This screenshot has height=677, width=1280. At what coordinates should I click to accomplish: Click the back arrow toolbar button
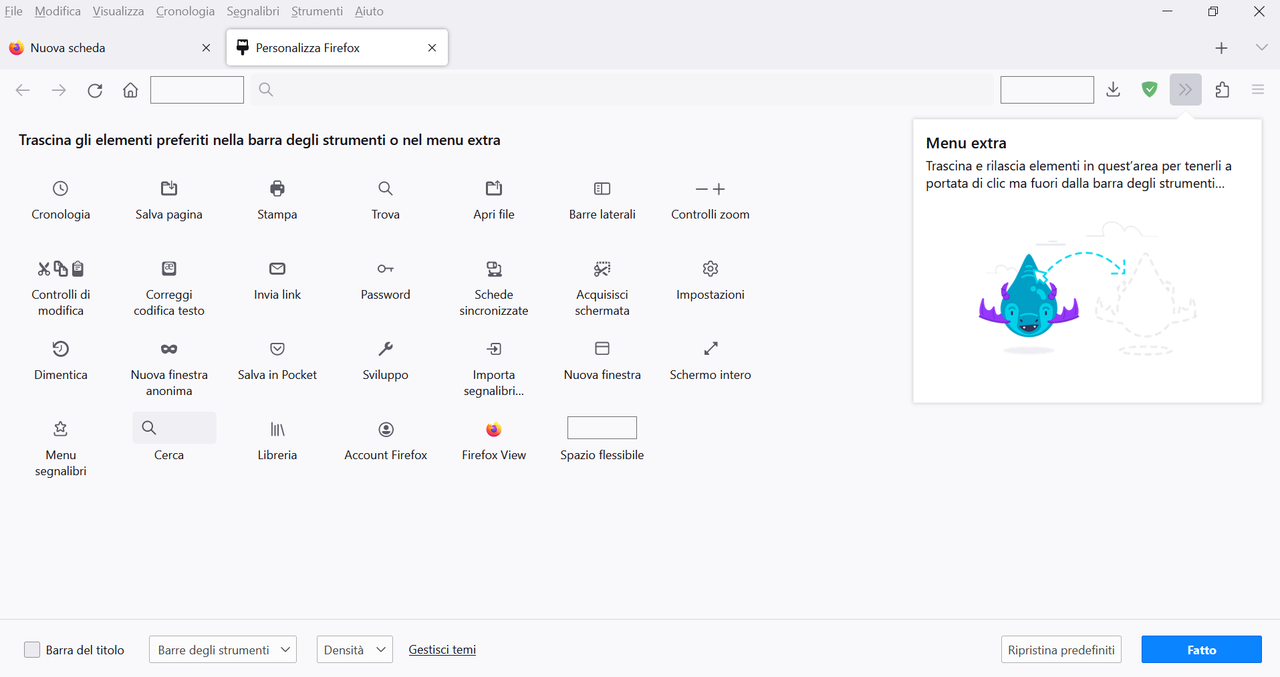click(x=23, y=90)
